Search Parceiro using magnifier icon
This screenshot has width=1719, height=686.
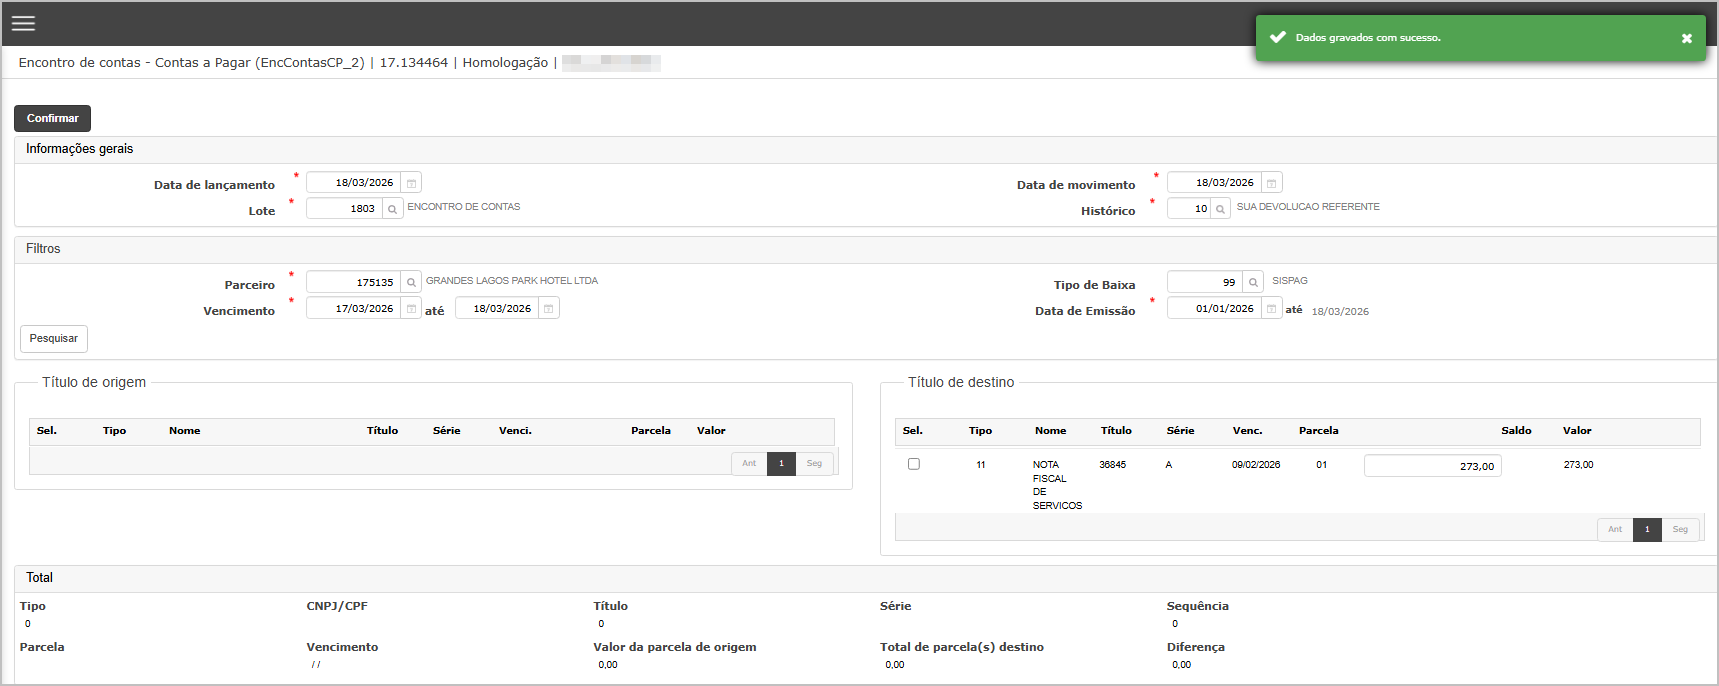pyautogui.click(x=411, y=283)
